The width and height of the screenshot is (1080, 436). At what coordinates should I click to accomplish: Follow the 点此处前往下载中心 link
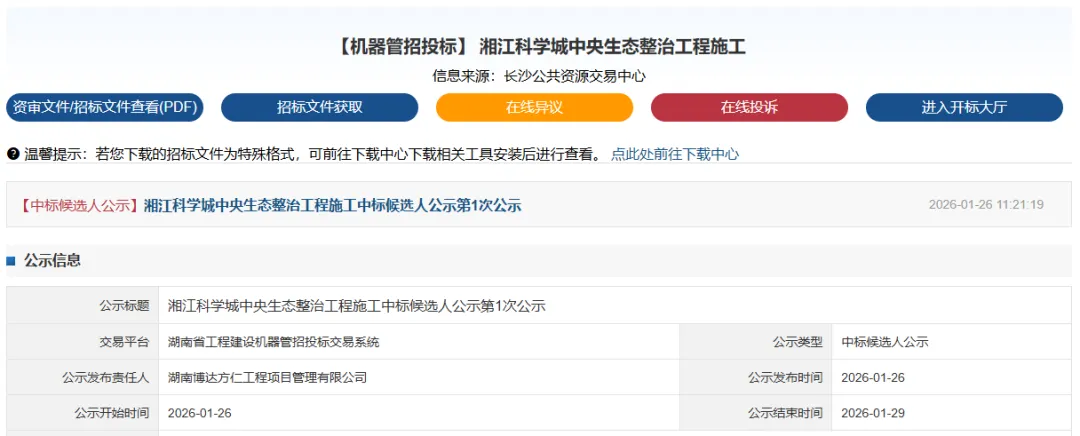(675, 154)
